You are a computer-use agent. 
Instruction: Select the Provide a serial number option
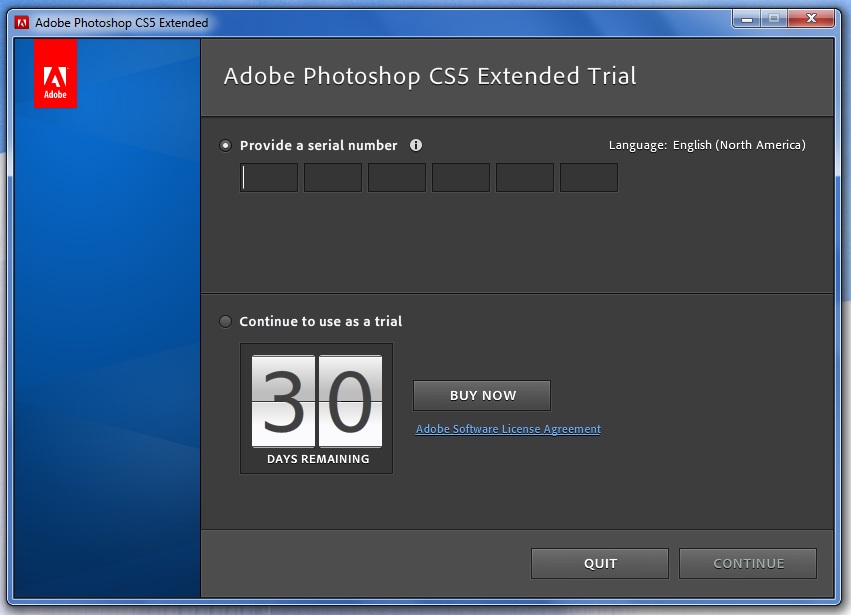click(225, 145)
